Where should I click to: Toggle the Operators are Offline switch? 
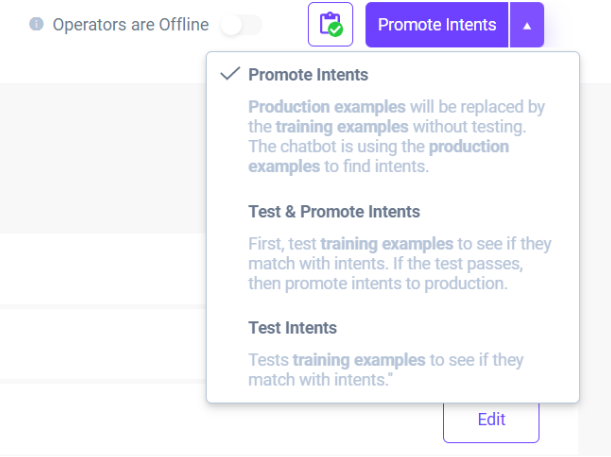[x=241, y=24]
